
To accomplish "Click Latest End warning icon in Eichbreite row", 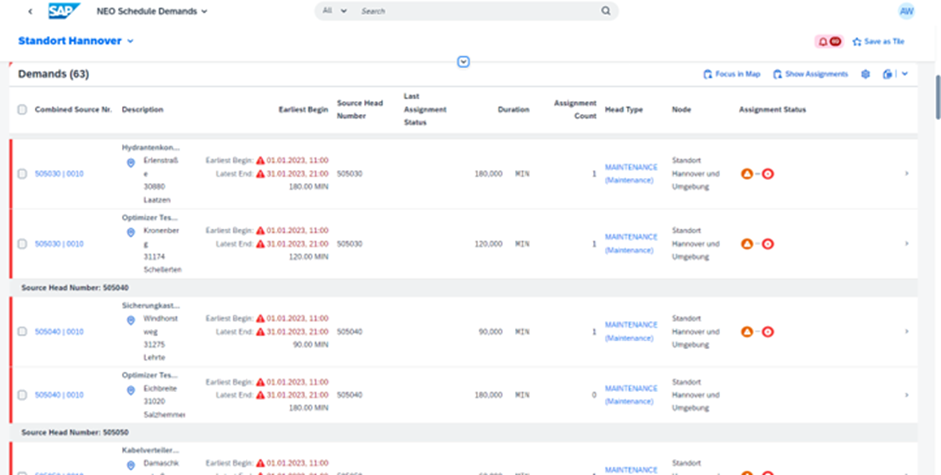I will (x=260, y=395).
